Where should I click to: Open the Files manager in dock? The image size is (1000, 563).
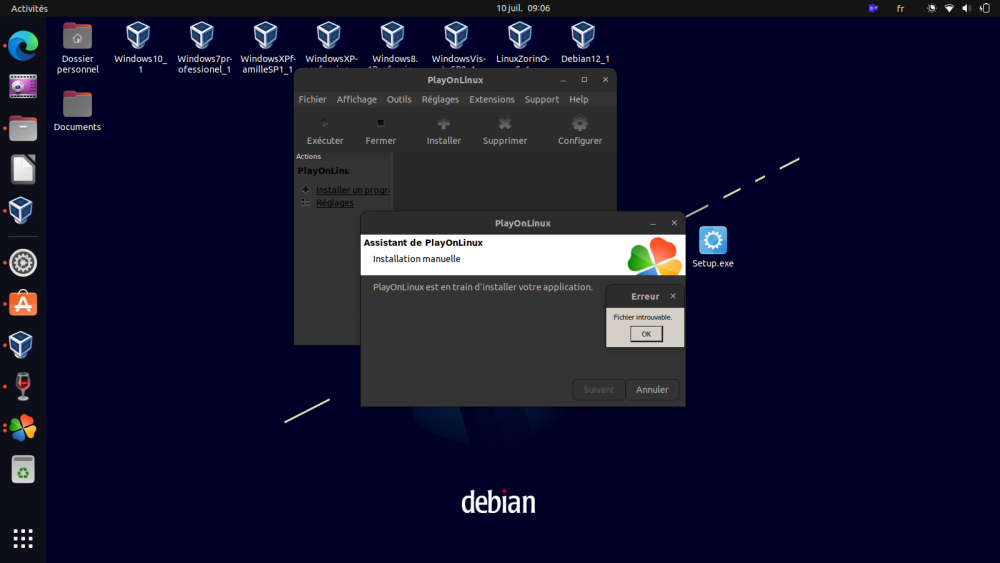23,128
